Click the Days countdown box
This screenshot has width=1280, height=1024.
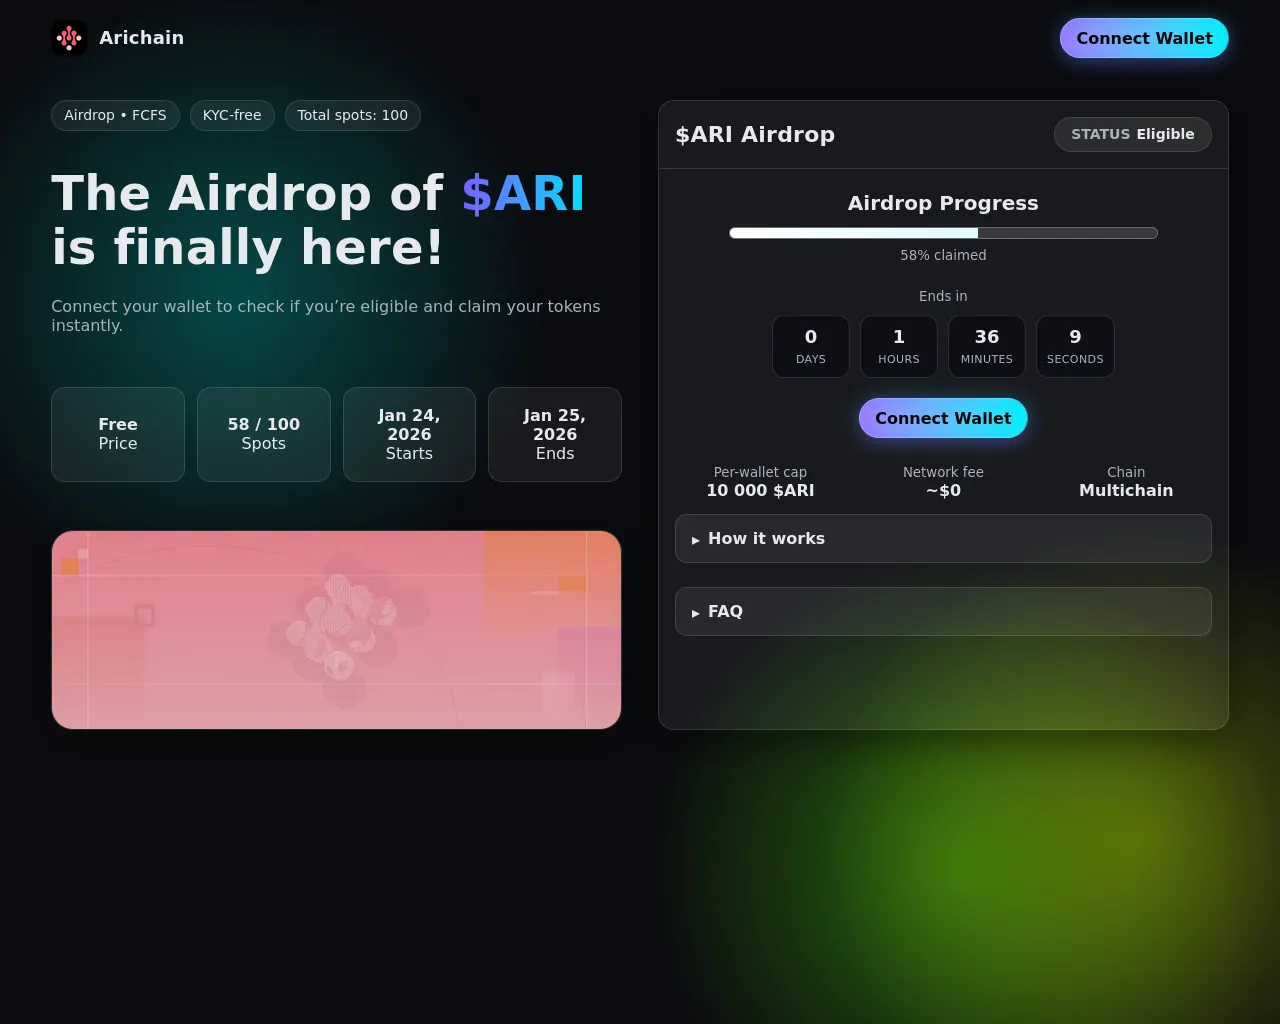coord(811,347)
